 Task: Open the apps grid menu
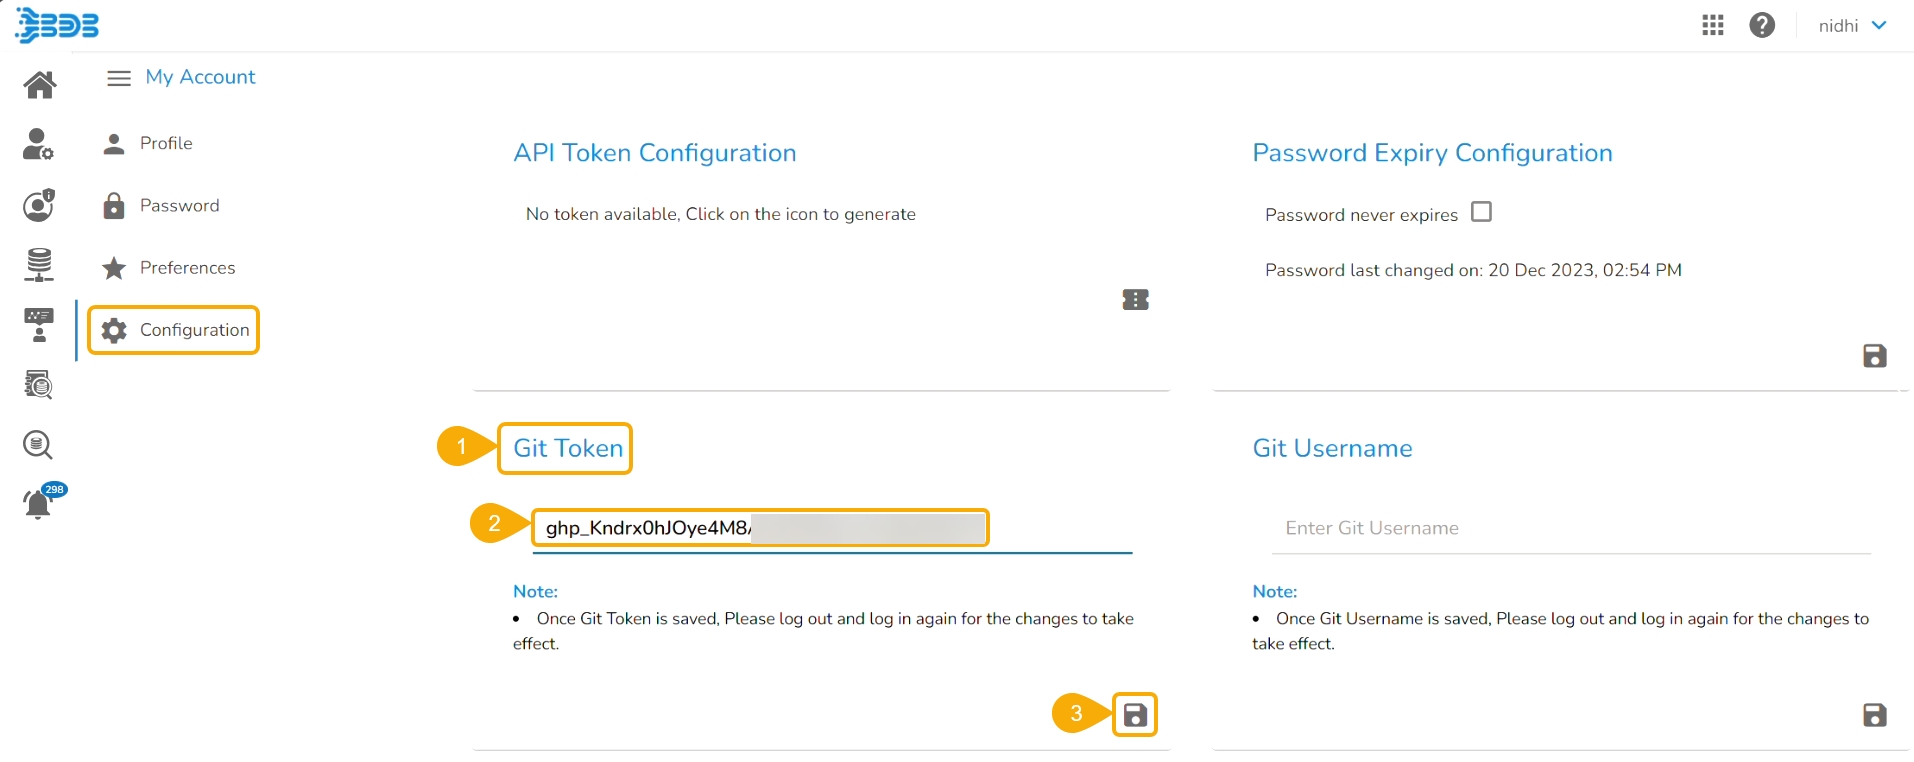pyautogui.click(x=1713, y=25)
